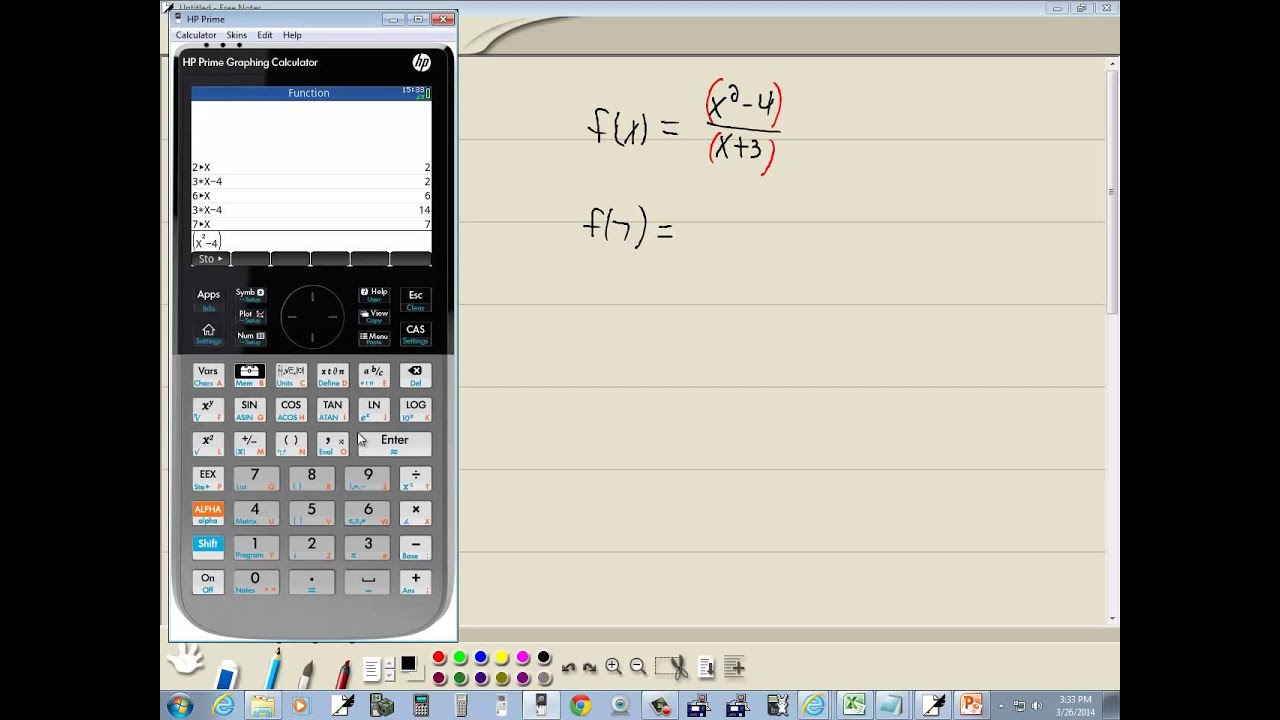Pick the red pen color
The height and width of the screenshot is (720, 1280).
439,658
